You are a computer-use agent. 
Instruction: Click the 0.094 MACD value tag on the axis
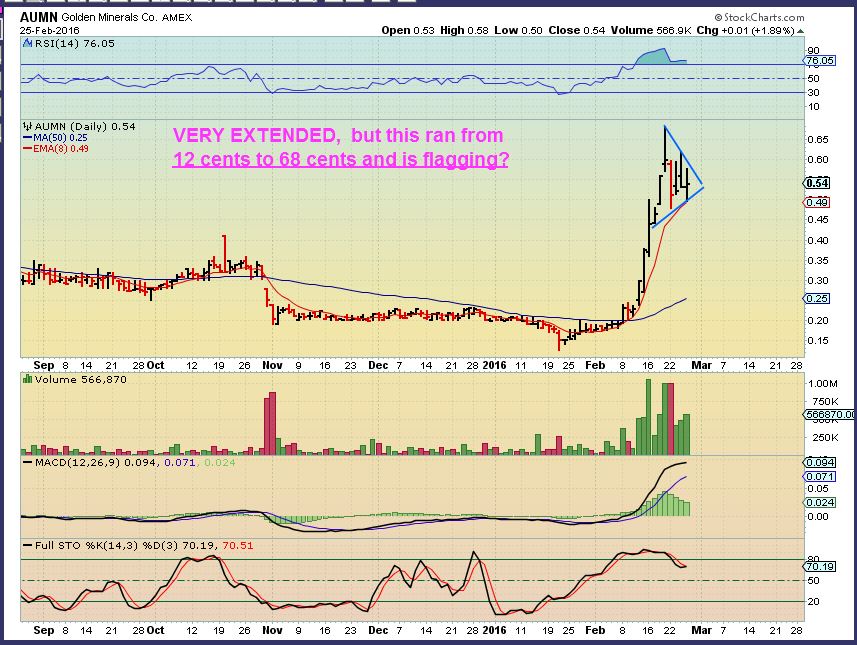[x=820, y=462]
